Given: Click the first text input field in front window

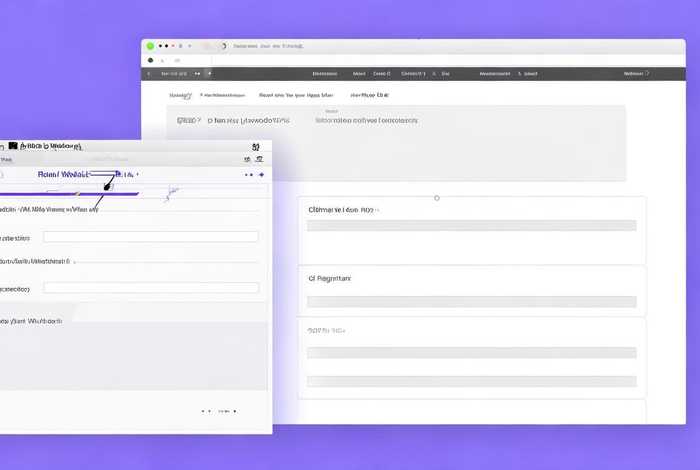Looking at the screenshot, I should pos(150,237).
